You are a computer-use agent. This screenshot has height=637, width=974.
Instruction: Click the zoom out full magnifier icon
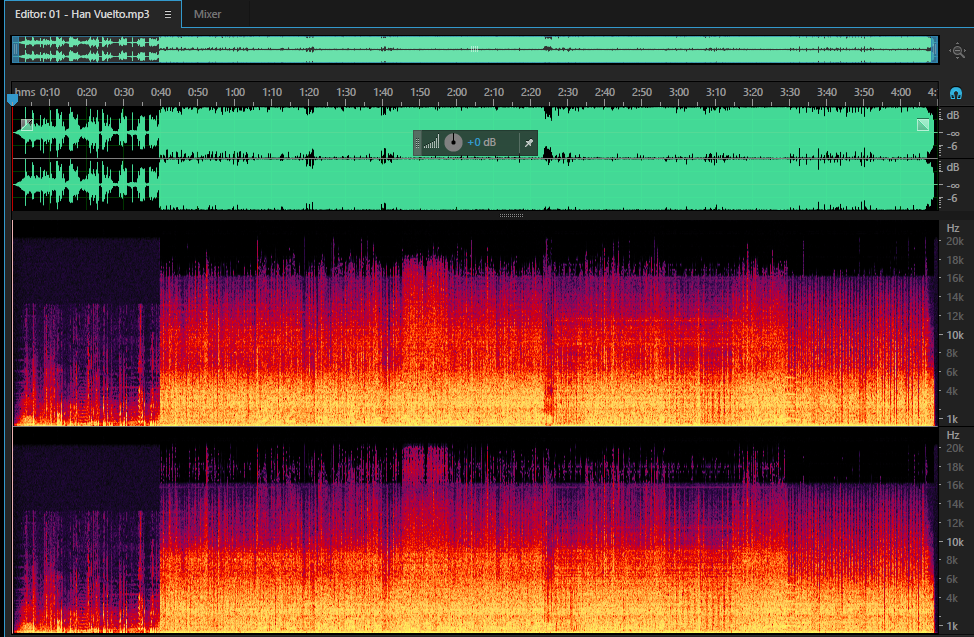click(x=958, y=50)
